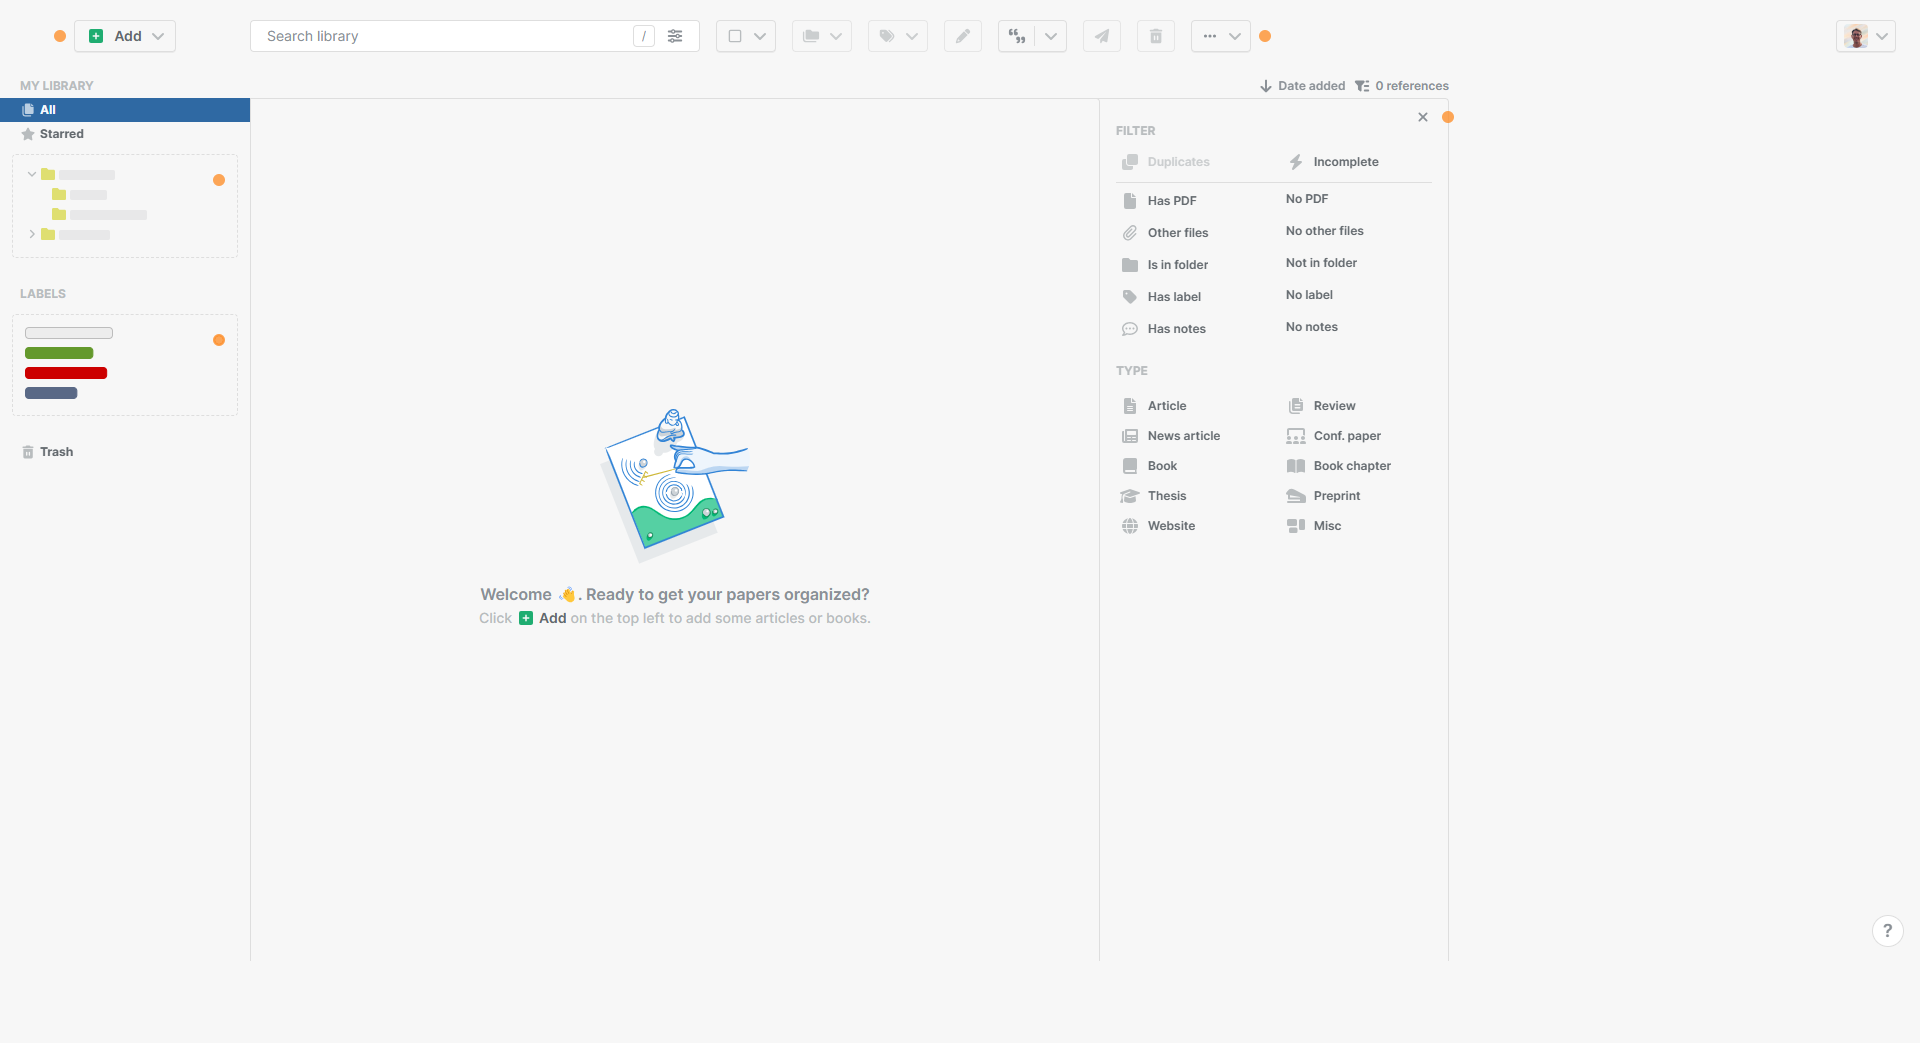Toggle the Has PDF filter
Image resolution: width=1920 pixels, height=1043 pixels.
(x=1171, y=201)
